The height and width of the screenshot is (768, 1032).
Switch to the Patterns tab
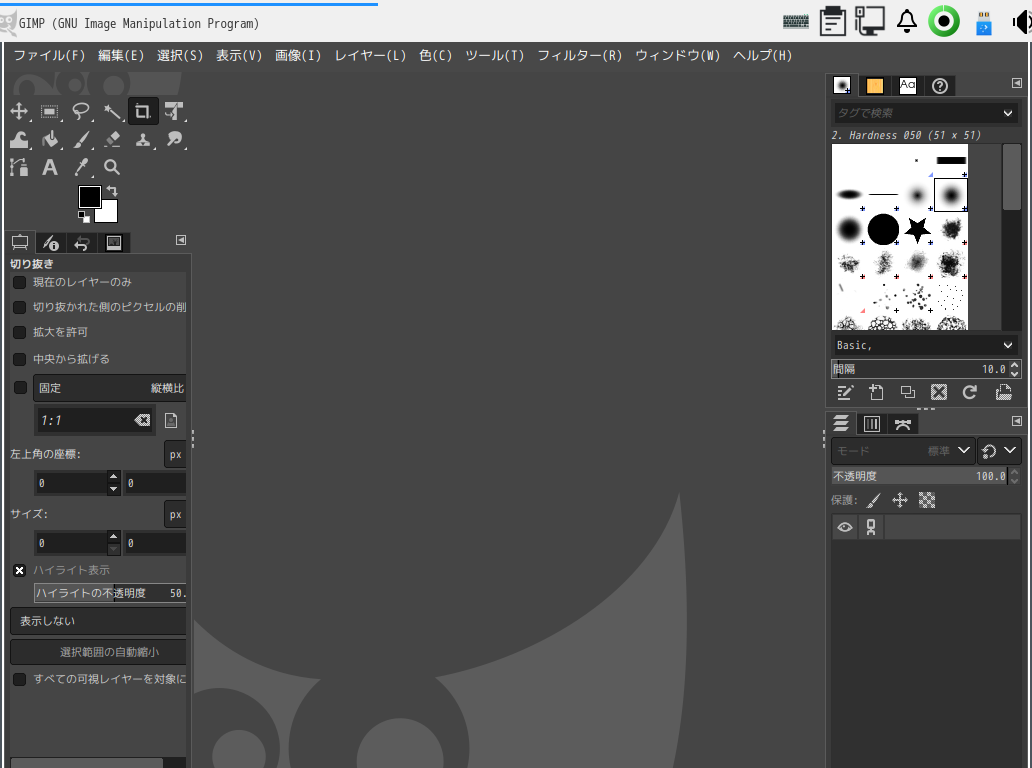click(875, 86)
